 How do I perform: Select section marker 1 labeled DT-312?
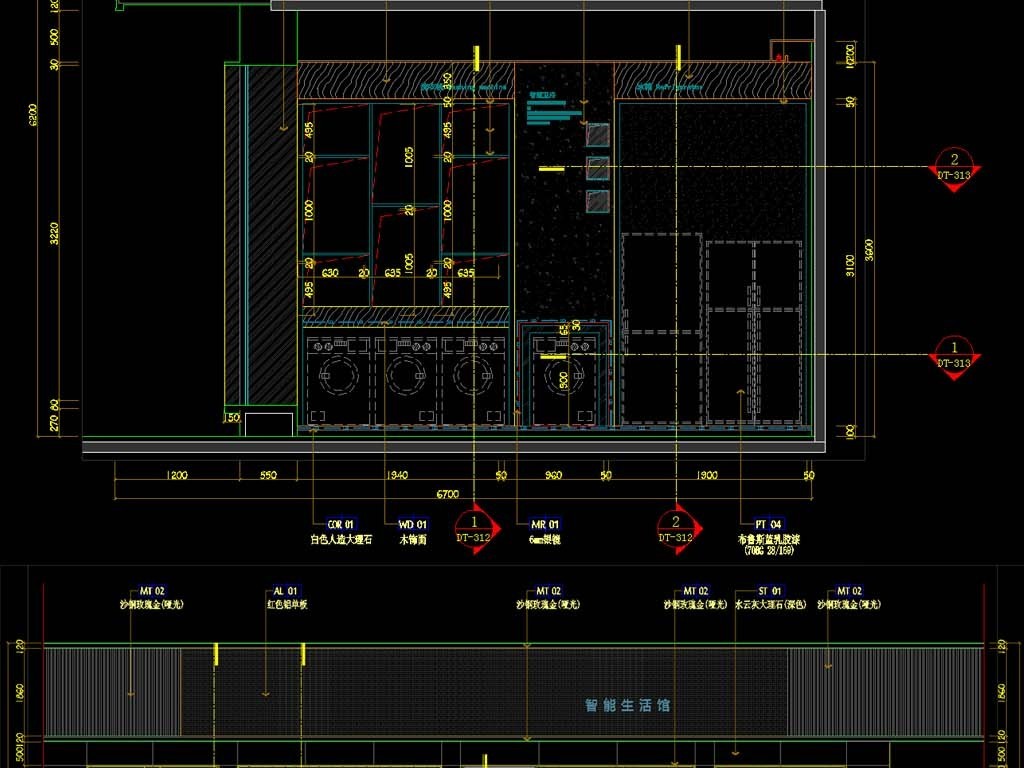coord(474,528)
